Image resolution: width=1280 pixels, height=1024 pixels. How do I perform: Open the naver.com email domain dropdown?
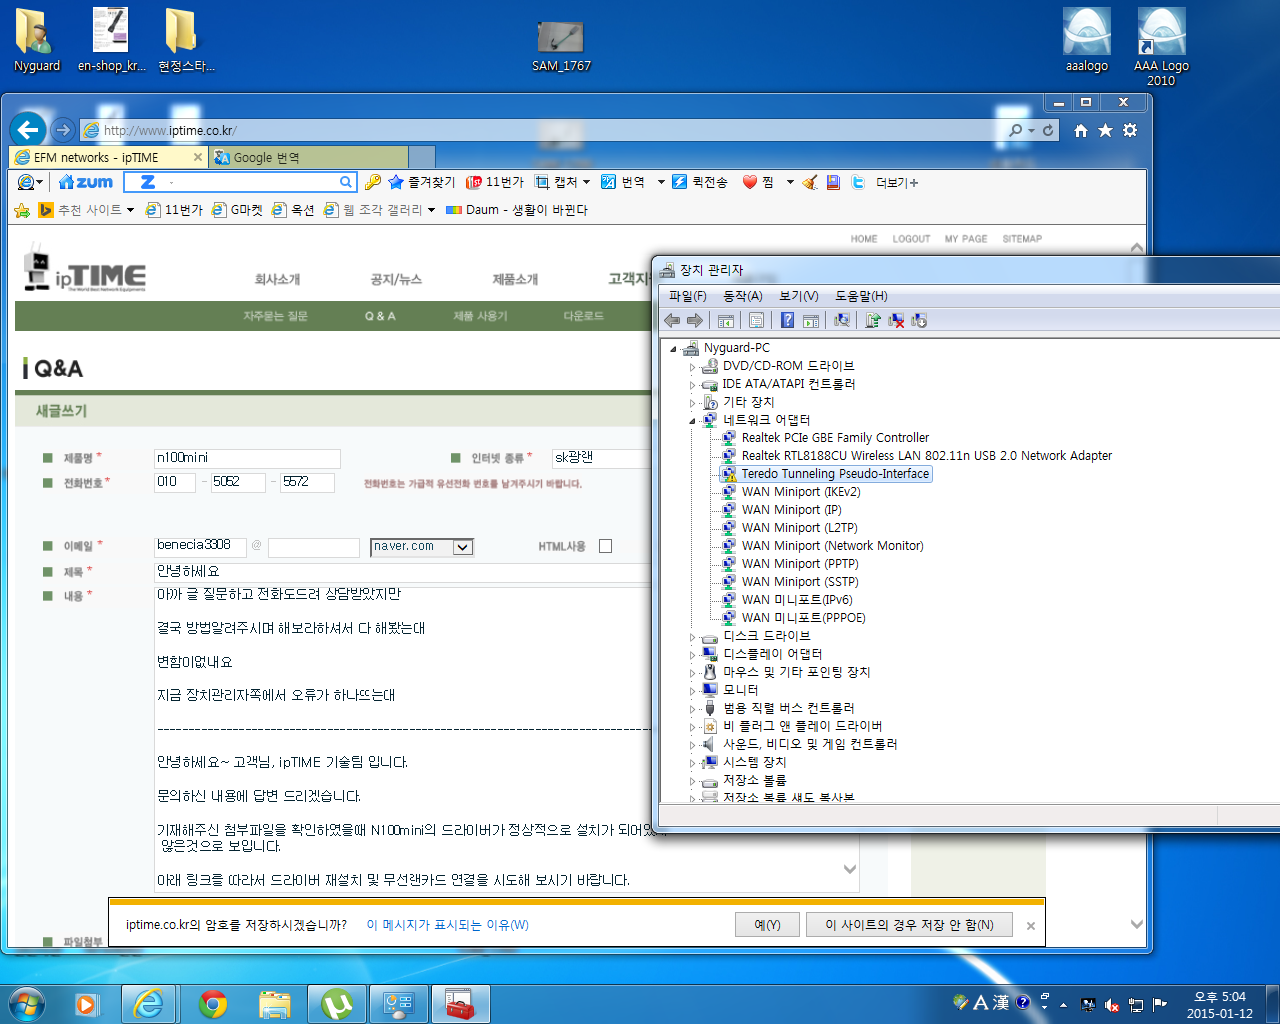click(x=462, y=547)
